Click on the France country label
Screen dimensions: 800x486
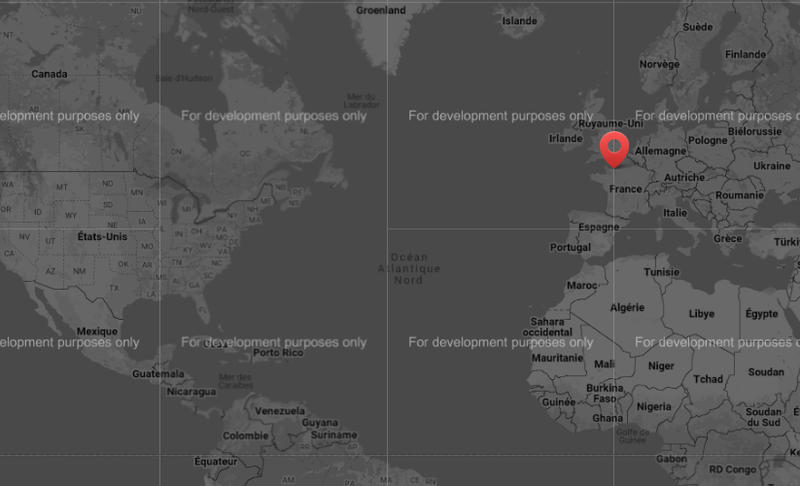click(x=626, y=189)
